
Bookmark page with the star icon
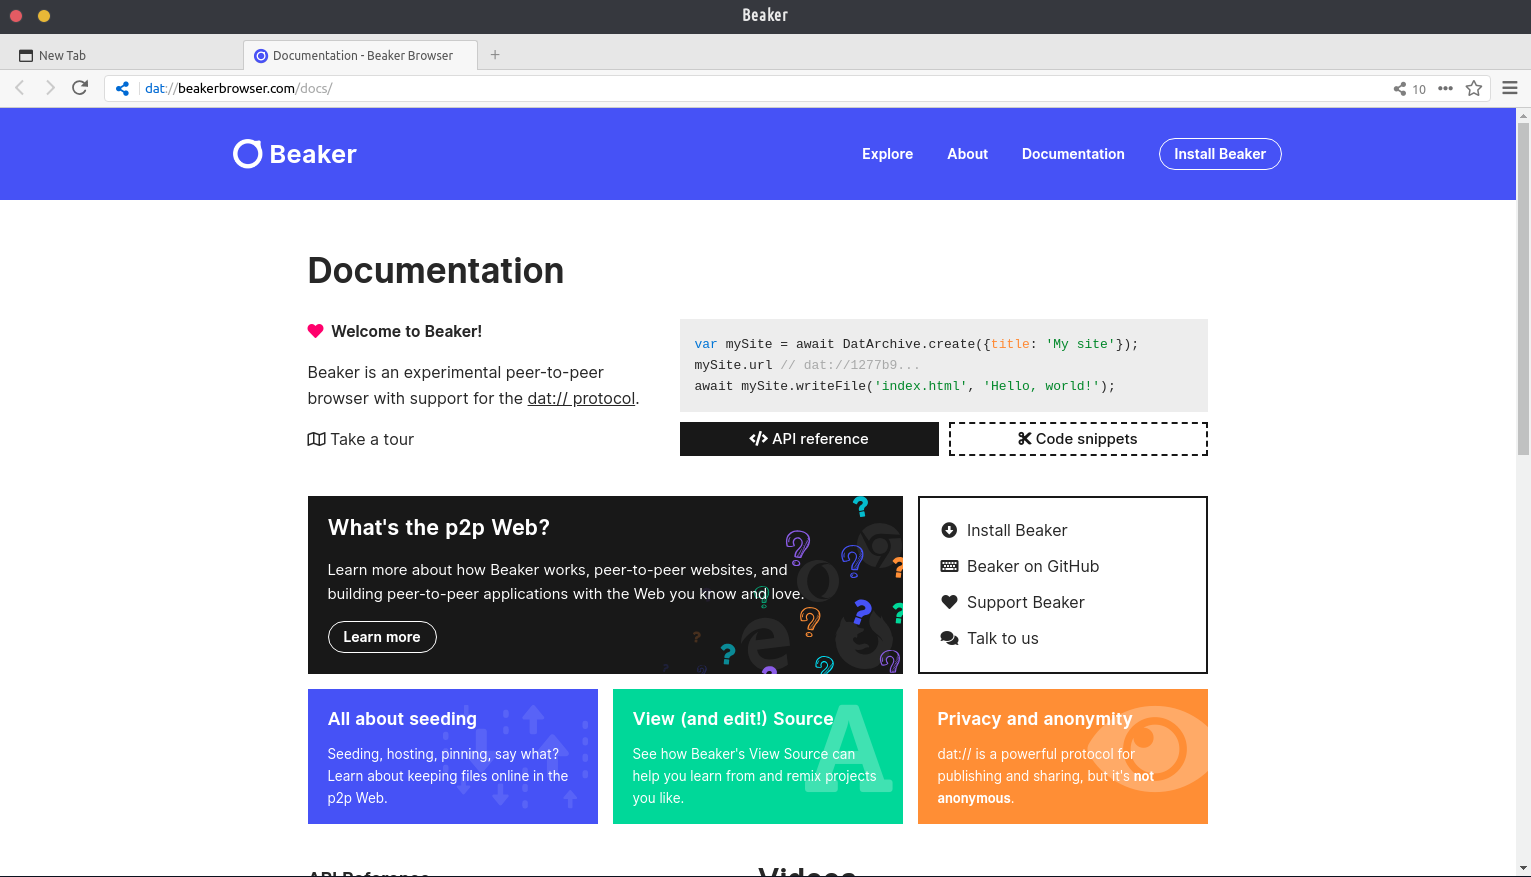1473,88
